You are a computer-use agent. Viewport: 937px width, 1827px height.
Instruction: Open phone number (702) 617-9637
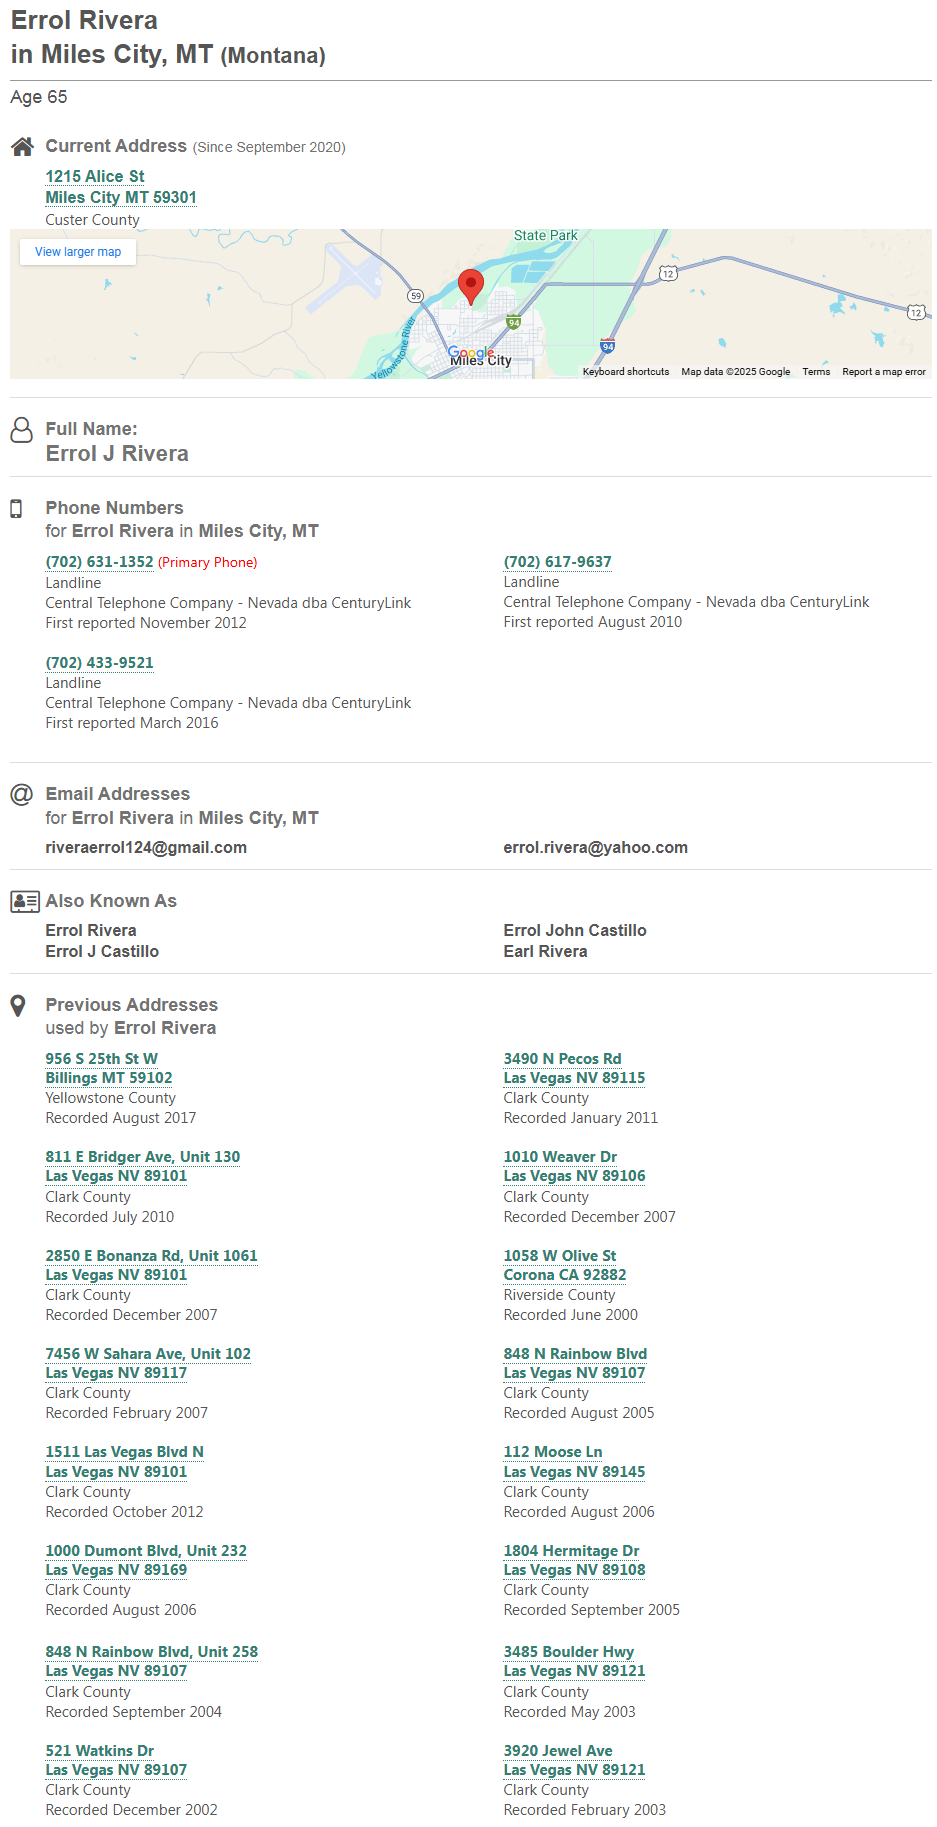557,562
